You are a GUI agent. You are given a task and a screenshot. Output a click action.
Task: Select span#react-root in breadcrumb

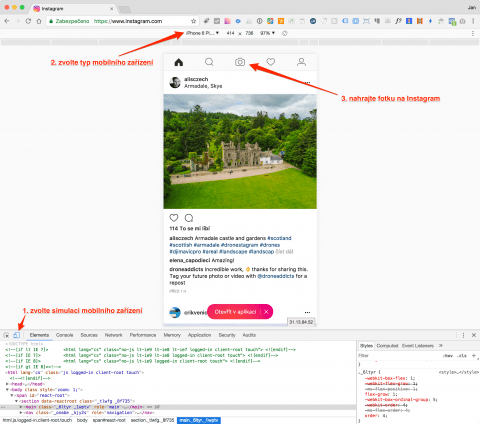click(x=109, y=420)
